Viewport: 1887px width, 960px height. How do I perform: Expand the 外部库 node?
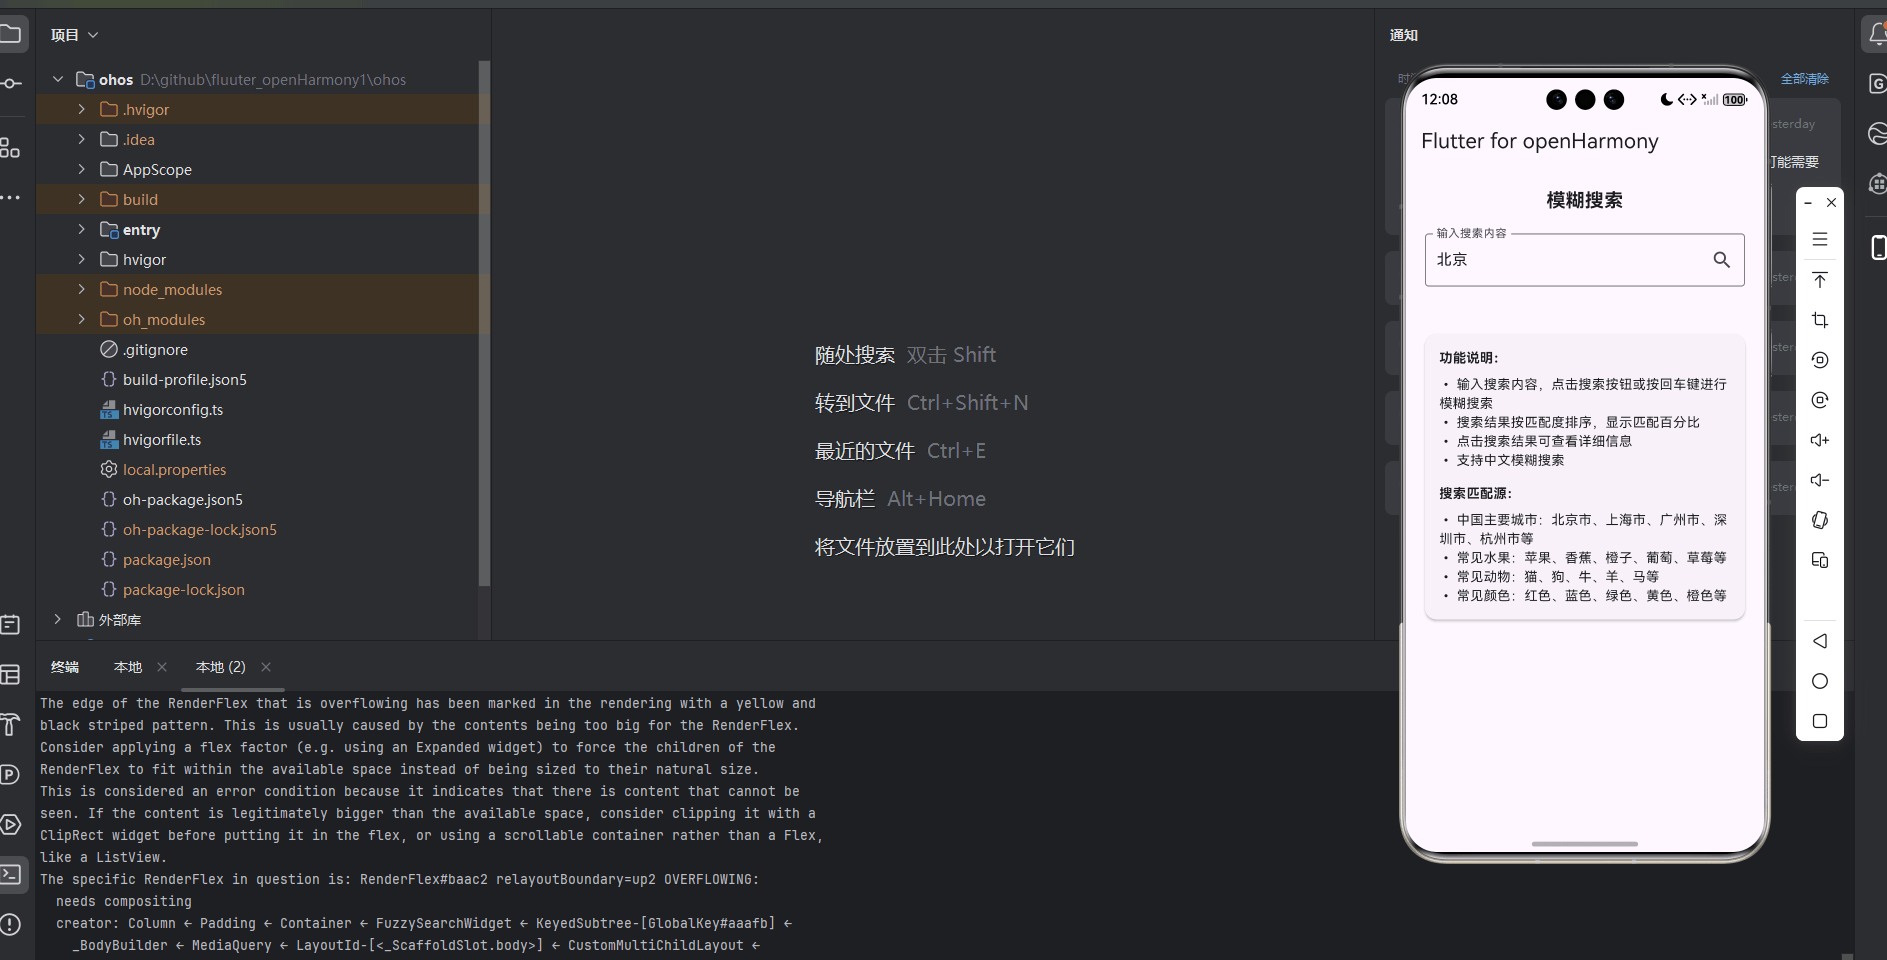58,619
